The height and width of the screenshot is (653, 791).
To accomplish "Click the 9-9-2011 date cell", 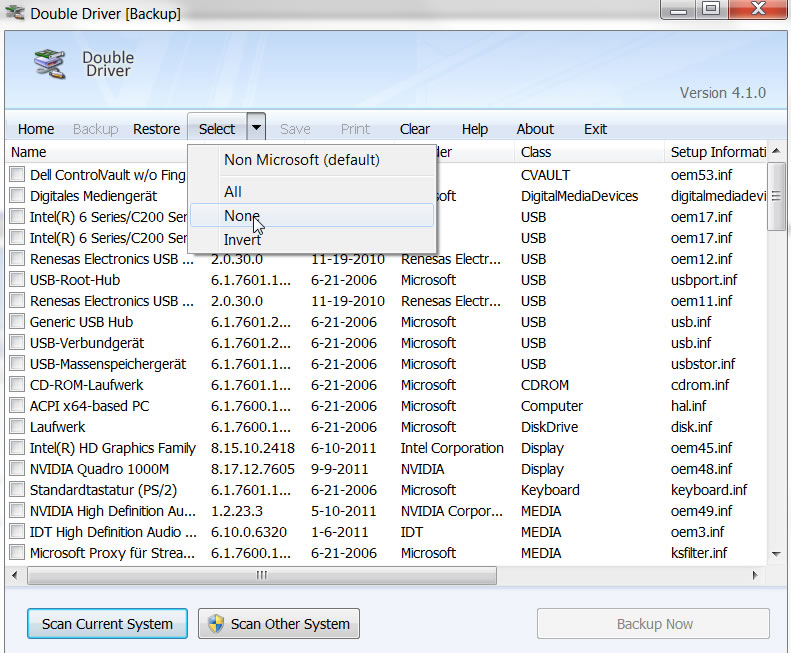I will coord(340,469).
